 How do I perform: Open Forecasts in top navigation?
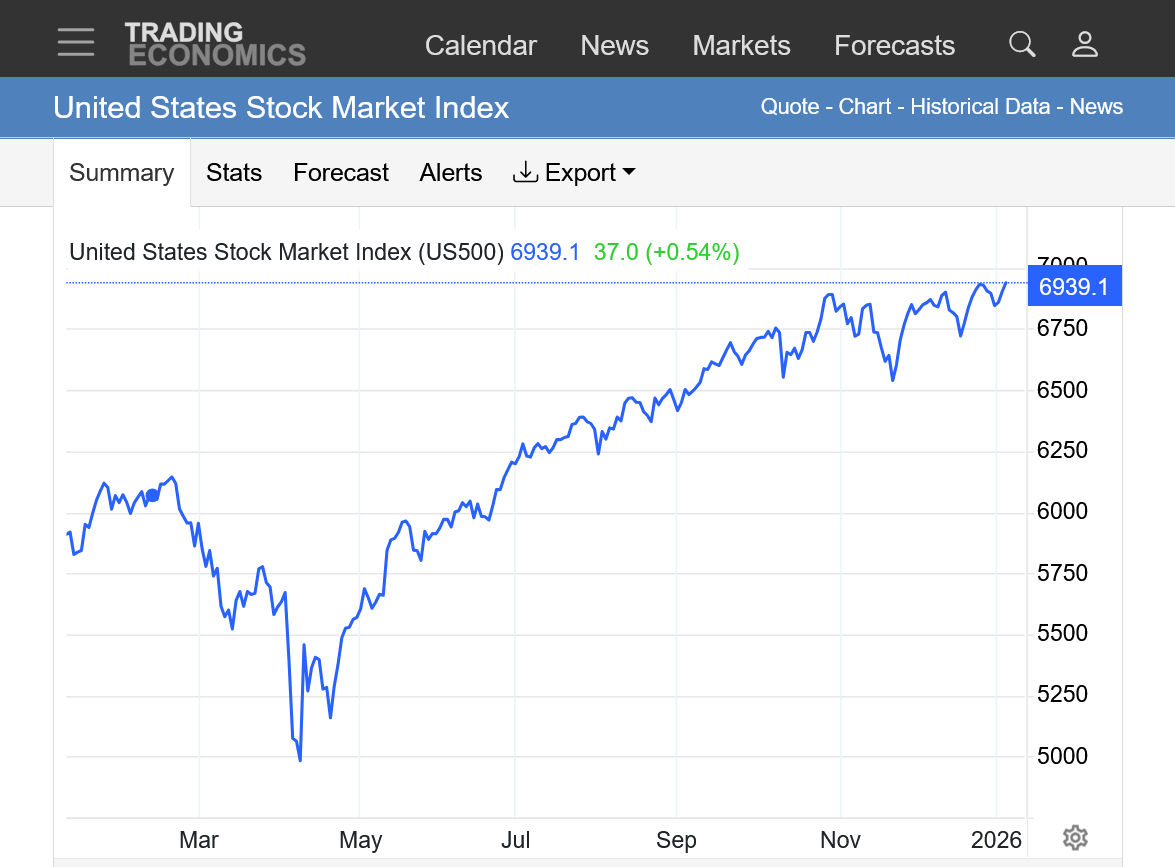coord(894,46)
